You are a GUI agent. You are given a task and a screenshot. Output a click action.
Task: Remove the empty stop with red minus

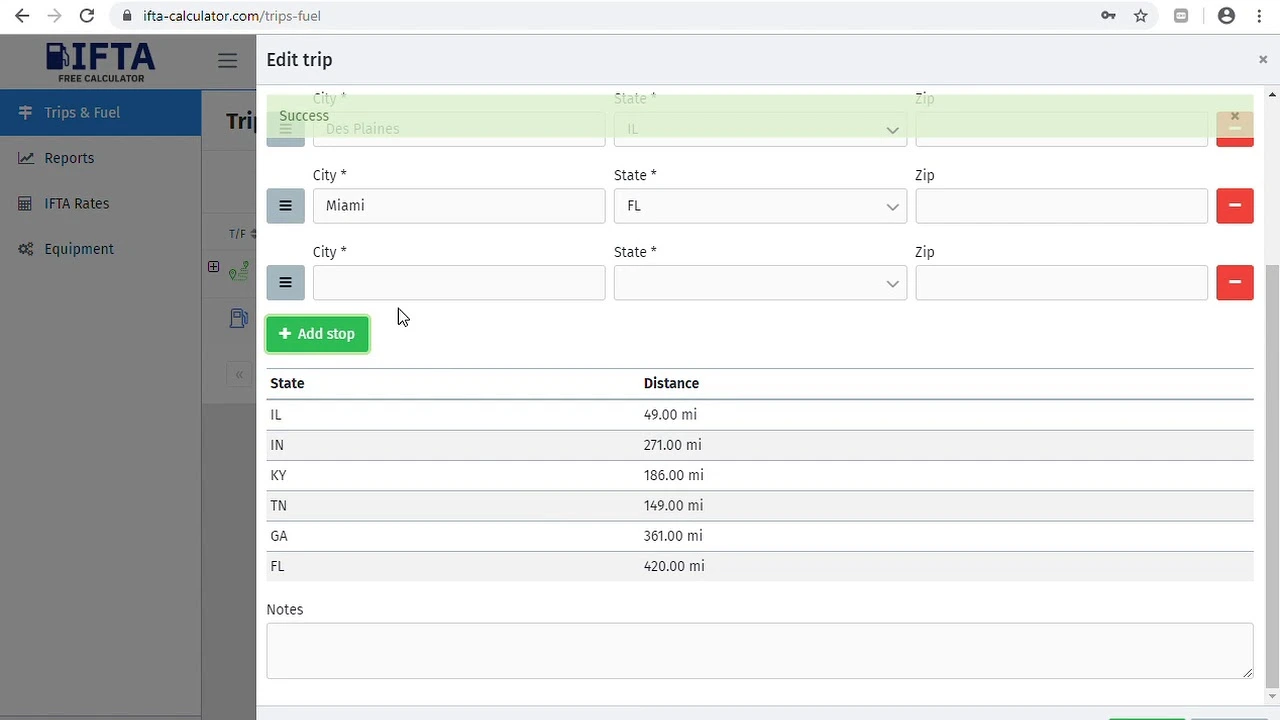point(1234,283)
